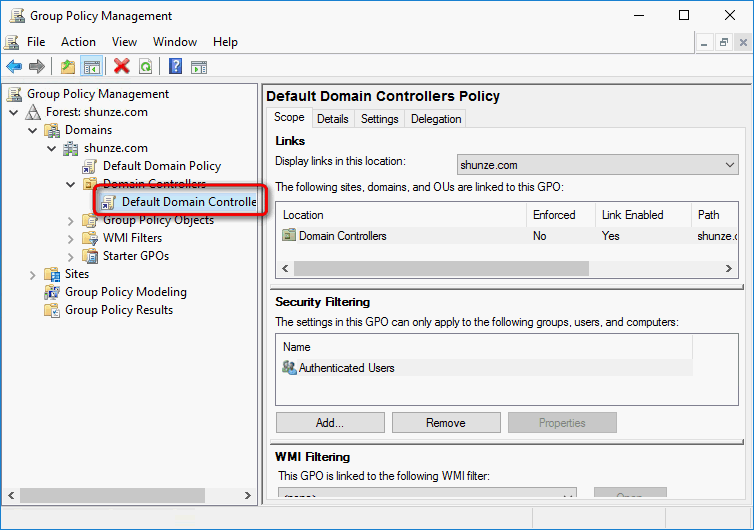
Task: Switch to the Delegation tab
Action: [x=436, y=119]
